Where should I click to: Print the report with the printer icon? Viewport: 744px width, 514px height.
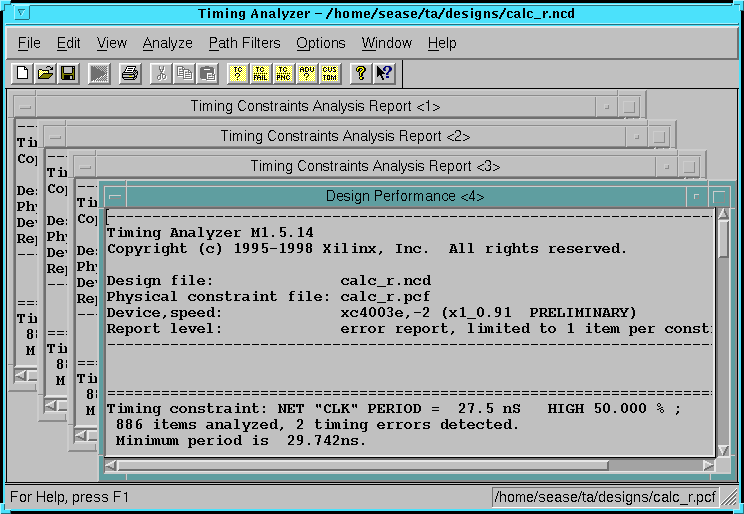click(129, 73)
